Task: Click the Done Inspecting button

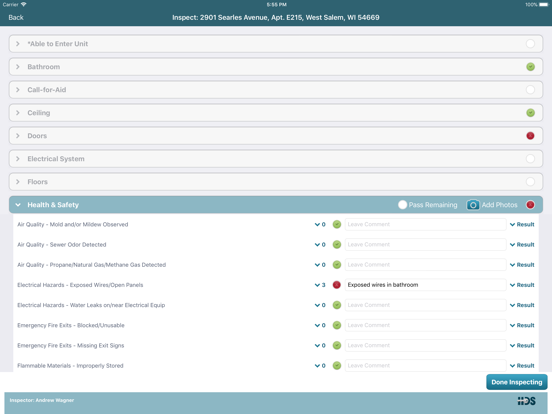Action: pyautogui.click(x=516, y=382)
